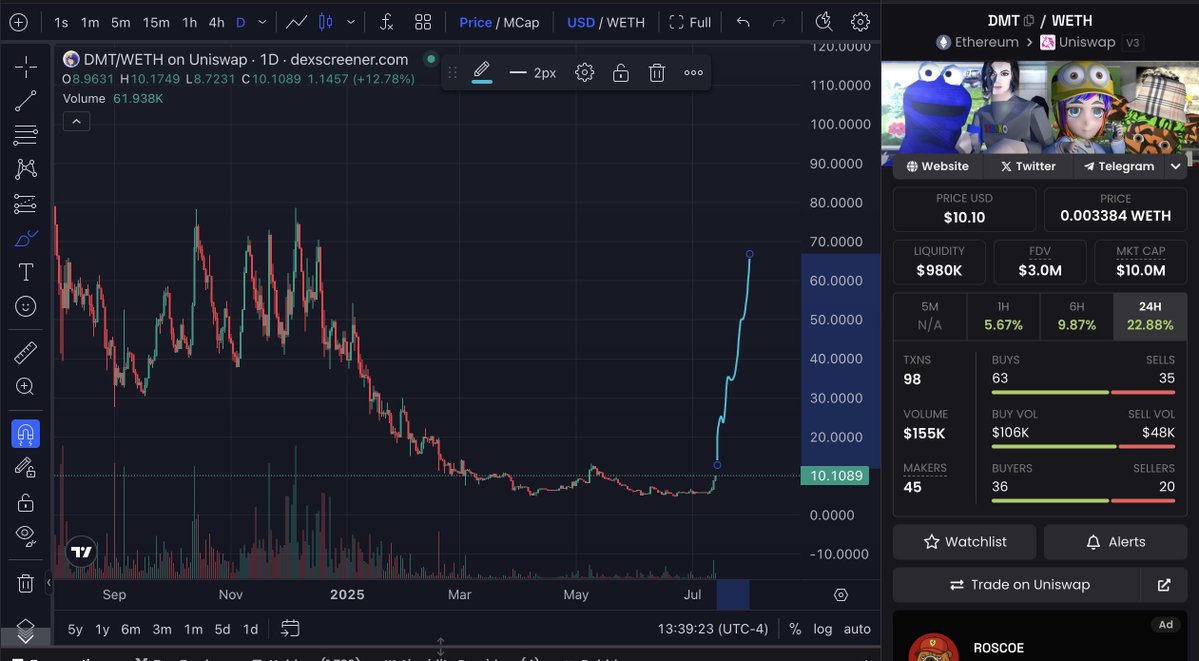Select the brush drawing tool
Screen dimensions: 1199x661
click(x=25, y=239)
